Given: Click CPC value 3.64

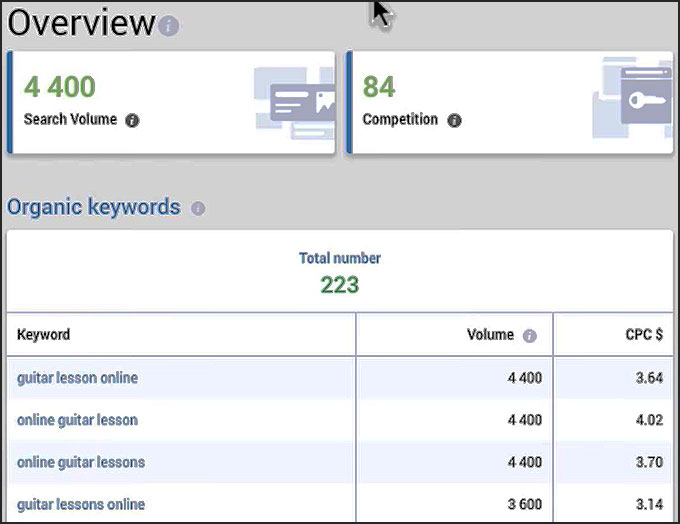Looking at the screenshot, I should pos(649,378).
